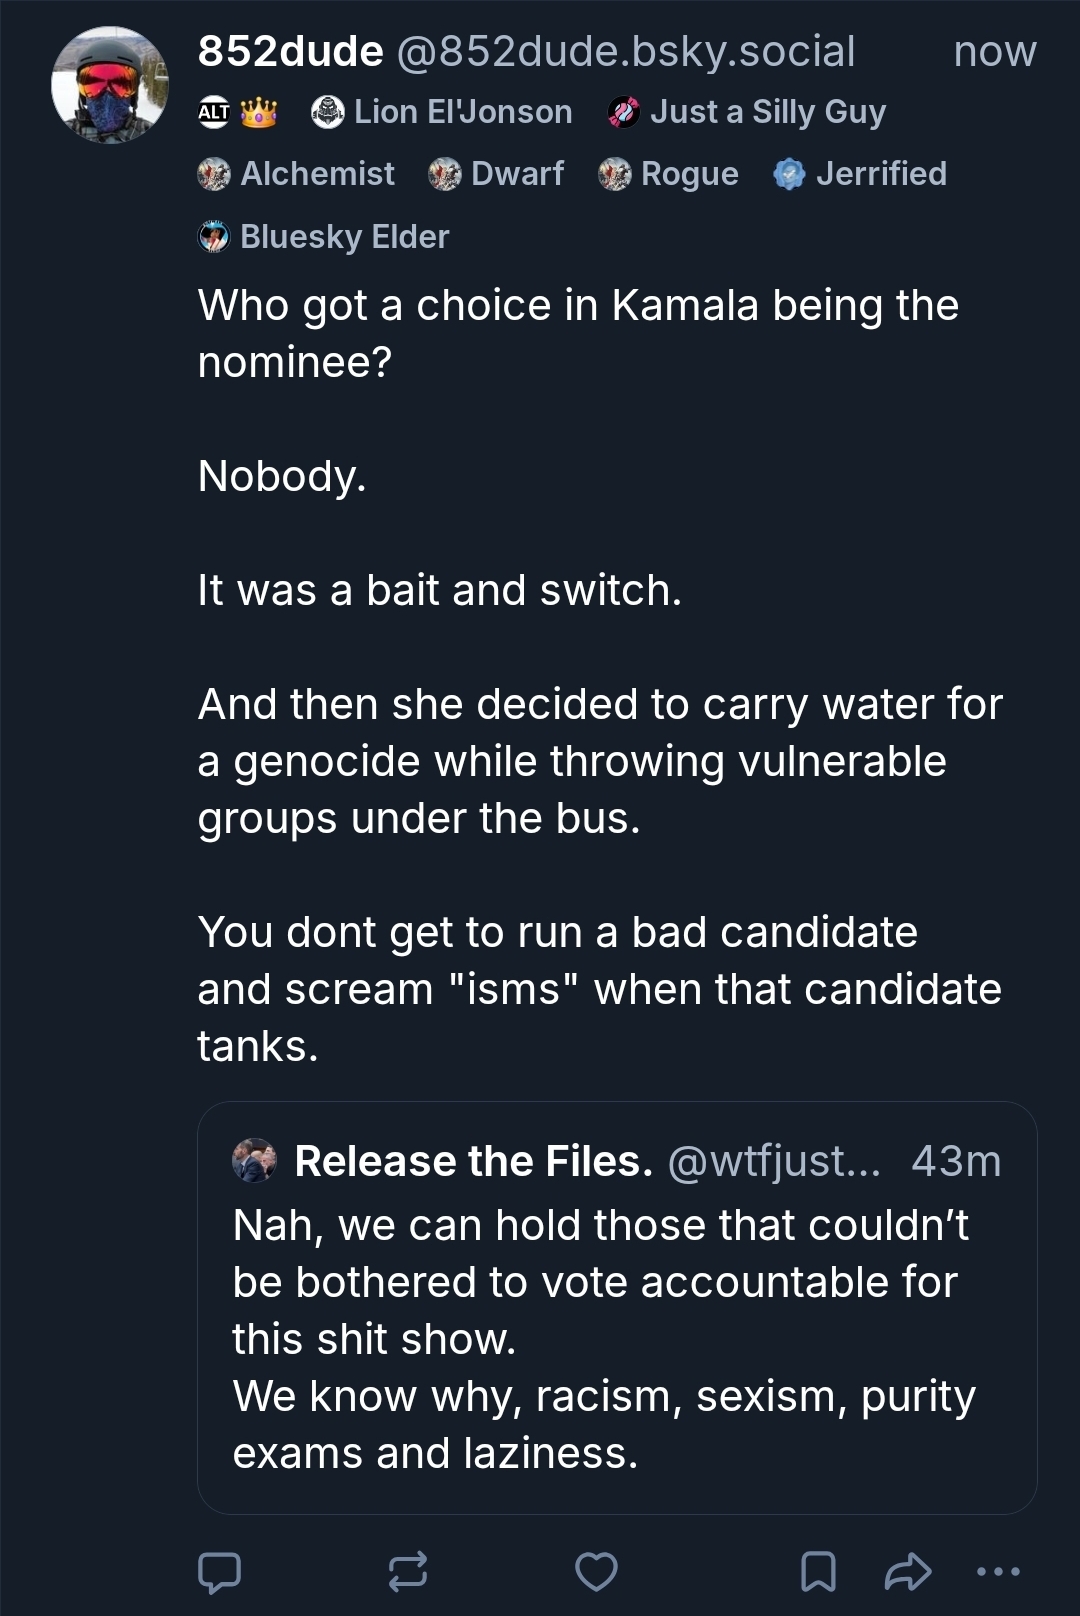Image resolution: width=1080 pixels, height=1616 pixels.
Task: Click the Bluesky Elder label
Action: [324, 237]
